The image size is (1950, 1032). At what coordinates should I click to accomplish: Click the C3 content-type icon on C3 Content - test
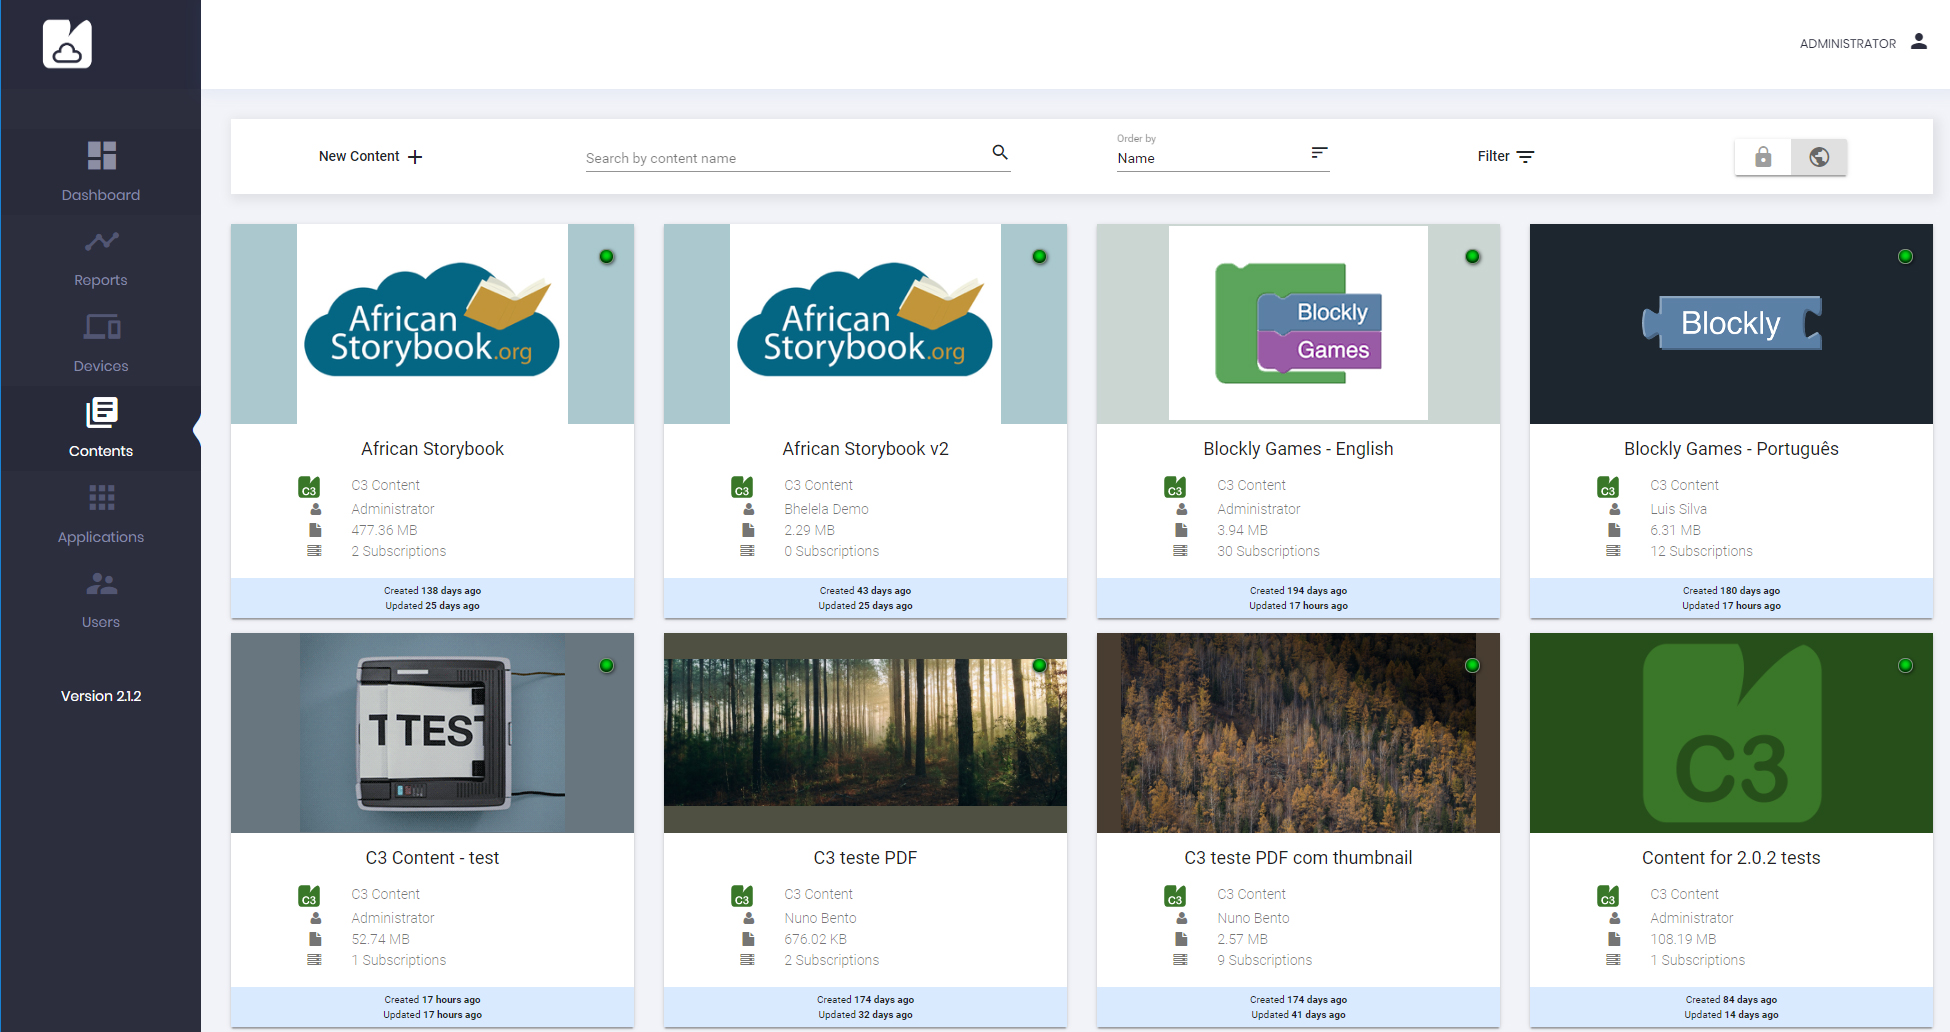pyautogui.click(x=309, y=896)
